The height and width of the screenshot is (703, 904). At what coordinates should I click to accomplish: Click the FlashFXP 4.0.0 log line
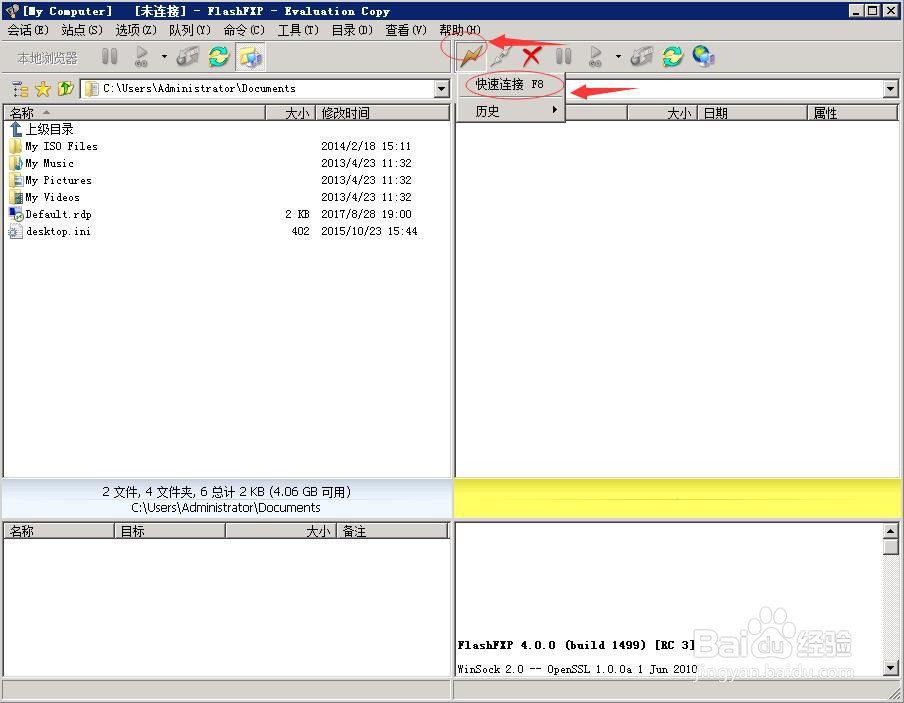click(x=576, y=645)
